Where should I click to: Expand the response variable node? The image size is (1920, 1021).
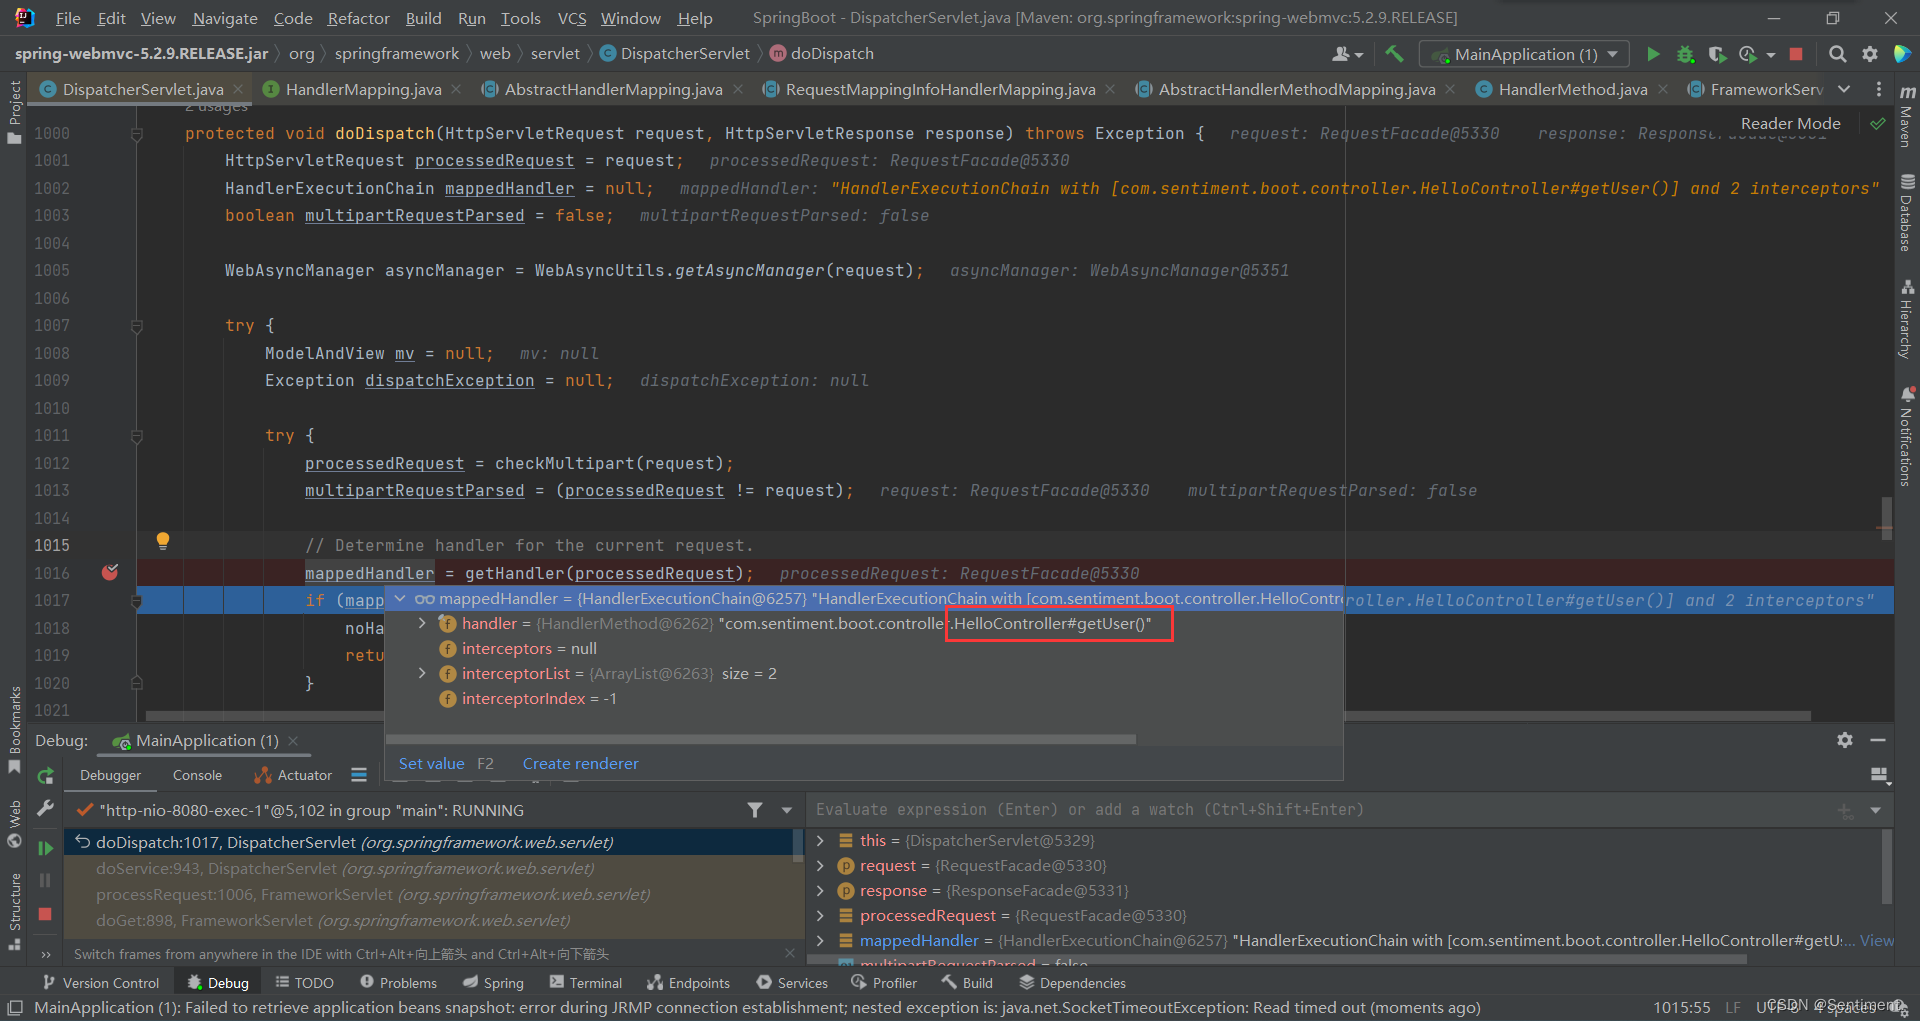coord(820,890)
